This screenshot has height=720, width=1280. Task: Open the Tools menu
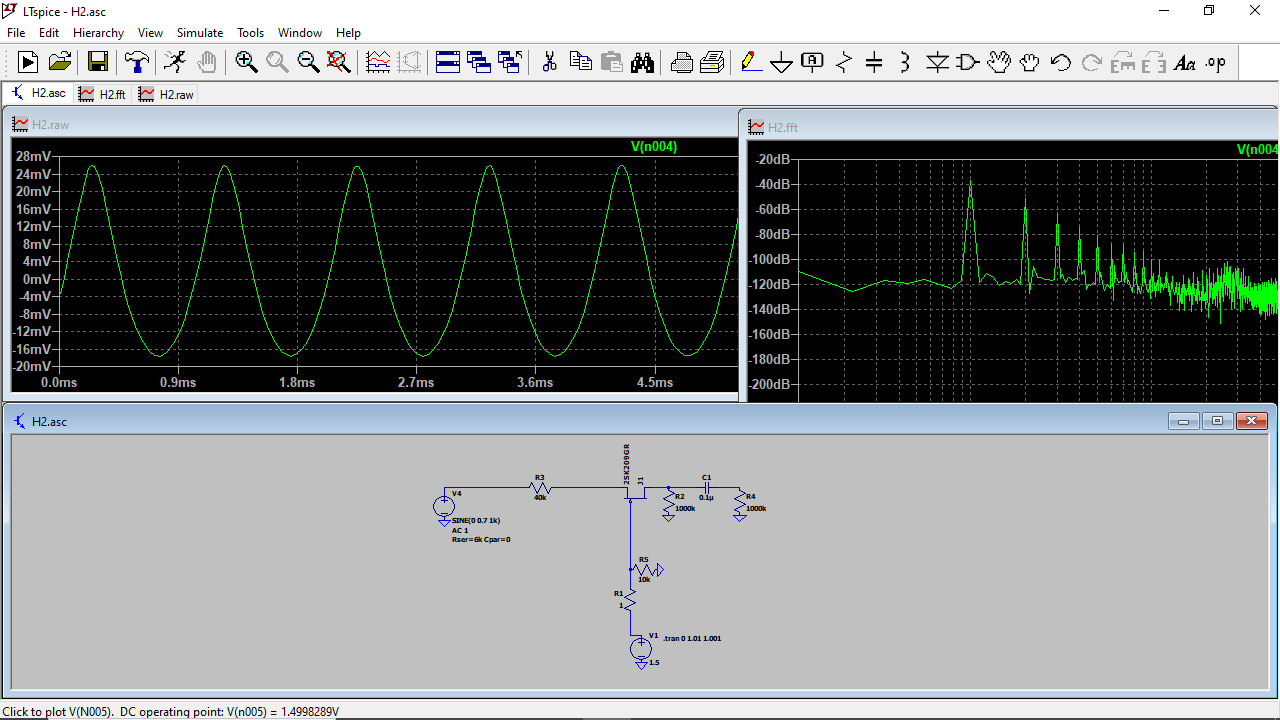250,33
